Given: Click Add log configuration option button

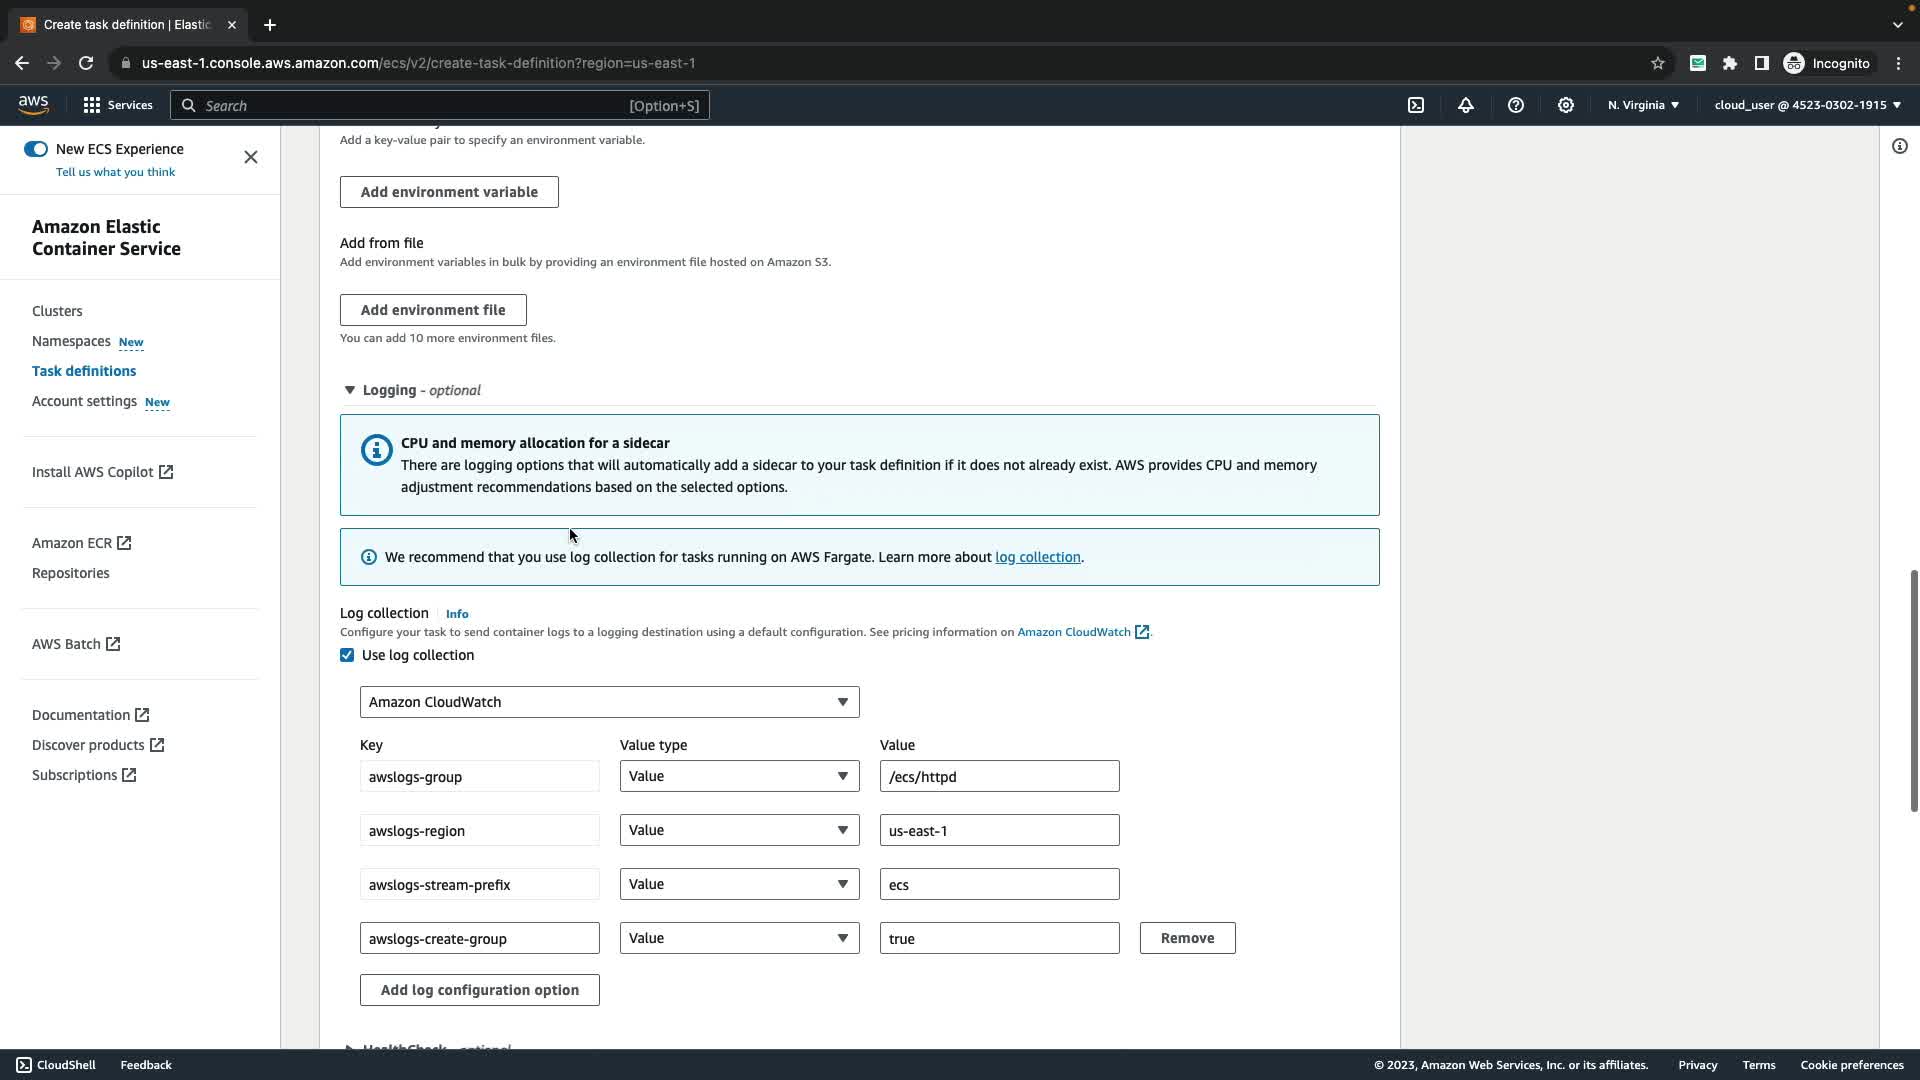Looking at the screenshot, I should (x=479, y=990).
